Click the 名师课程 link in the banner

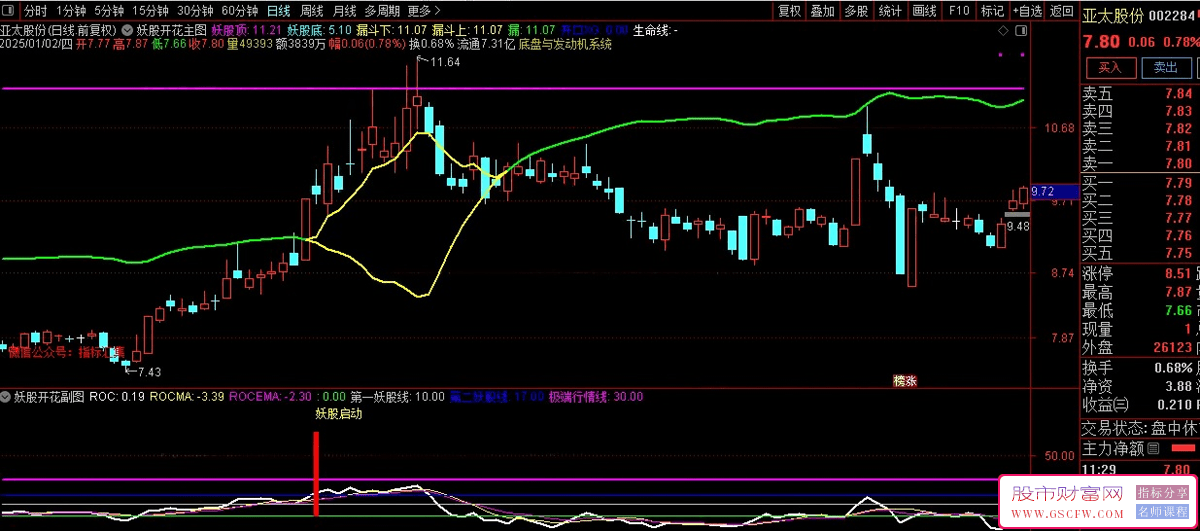1162,510
